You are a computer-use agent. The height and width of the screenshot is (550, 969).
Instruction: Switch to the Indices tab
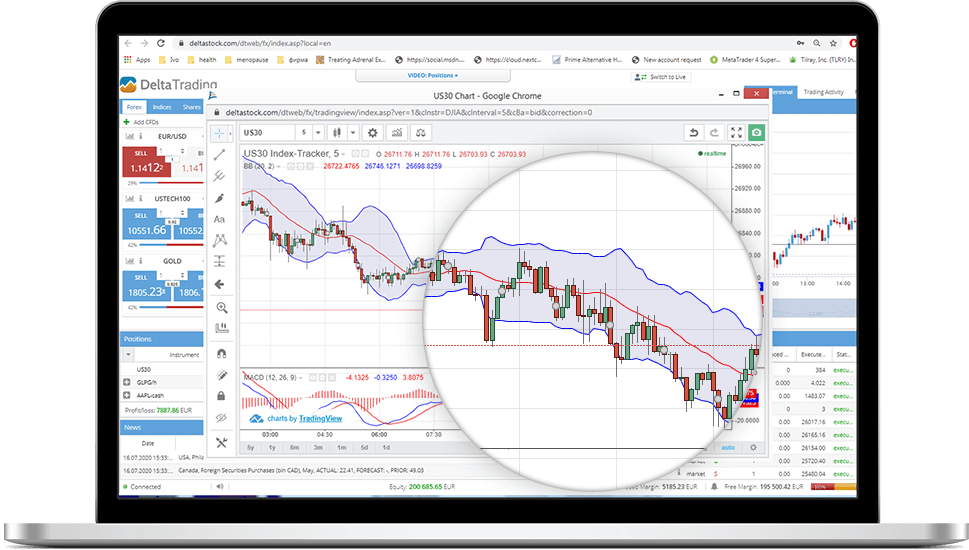tap(162, 107)
